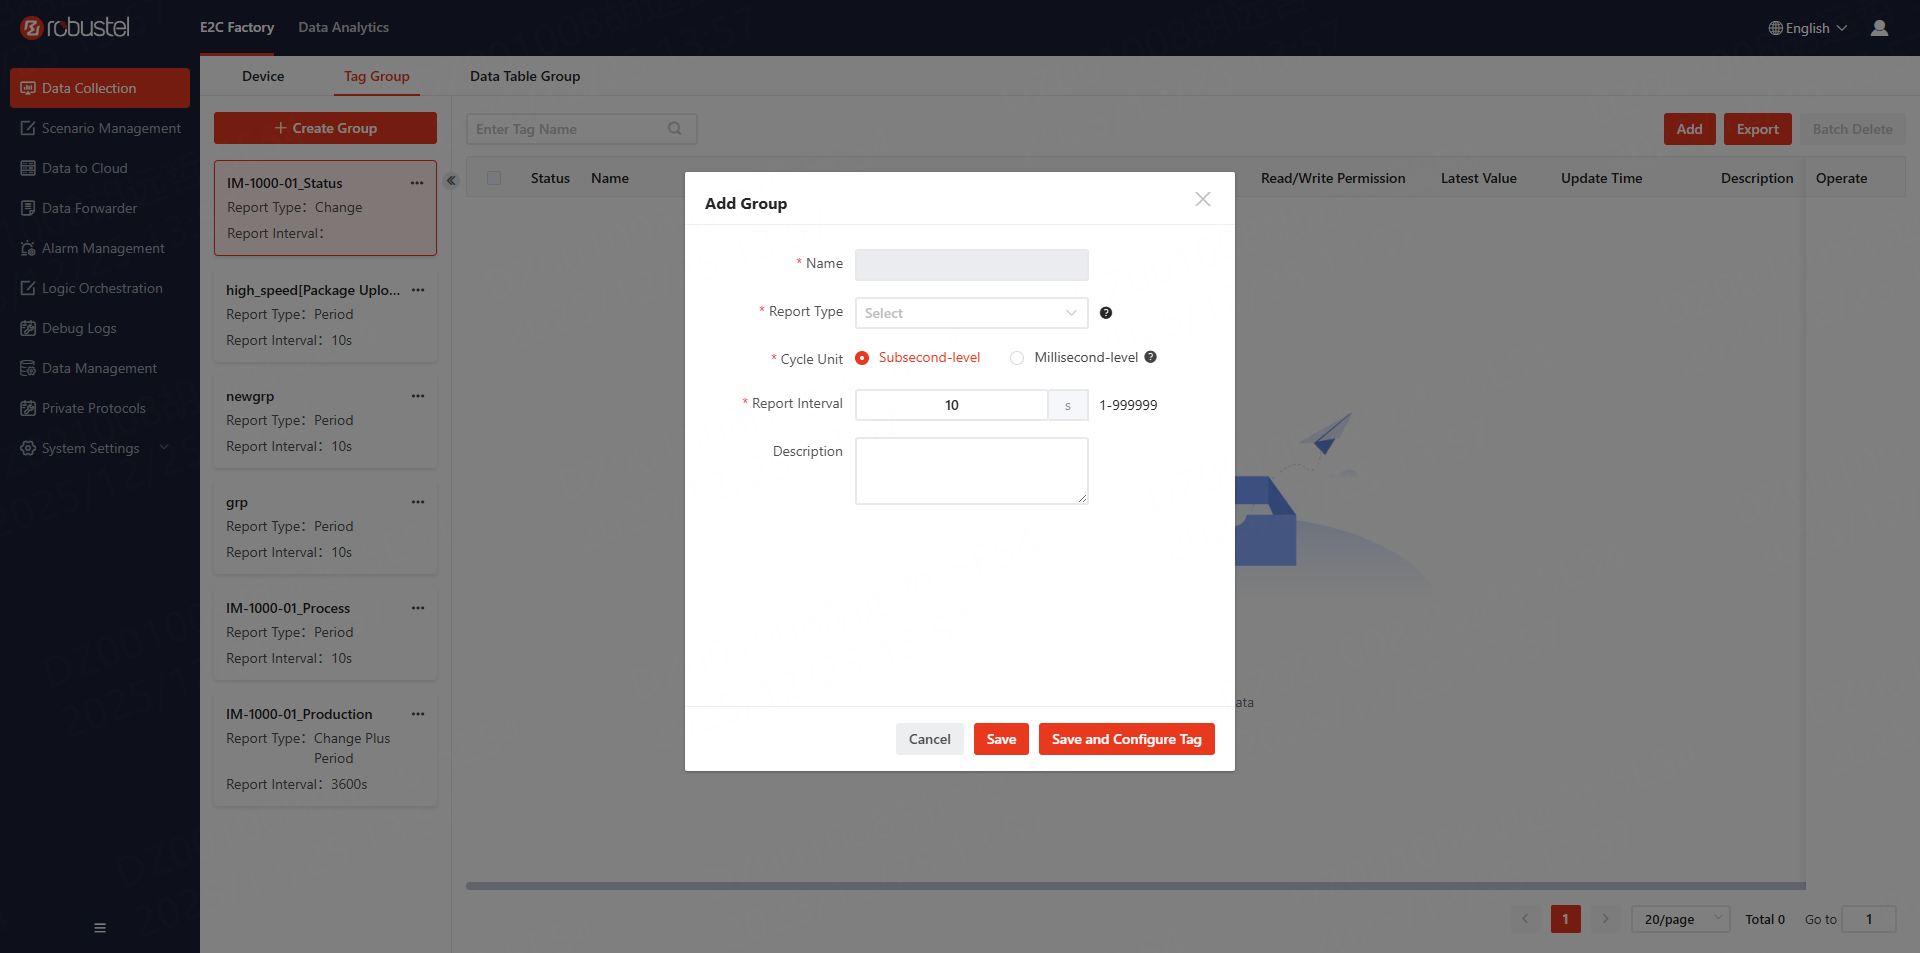The height and width of the screenshot is (953, 1920).
Task: Expand the 20/page page size dropdown
Action: (1680, 919)
